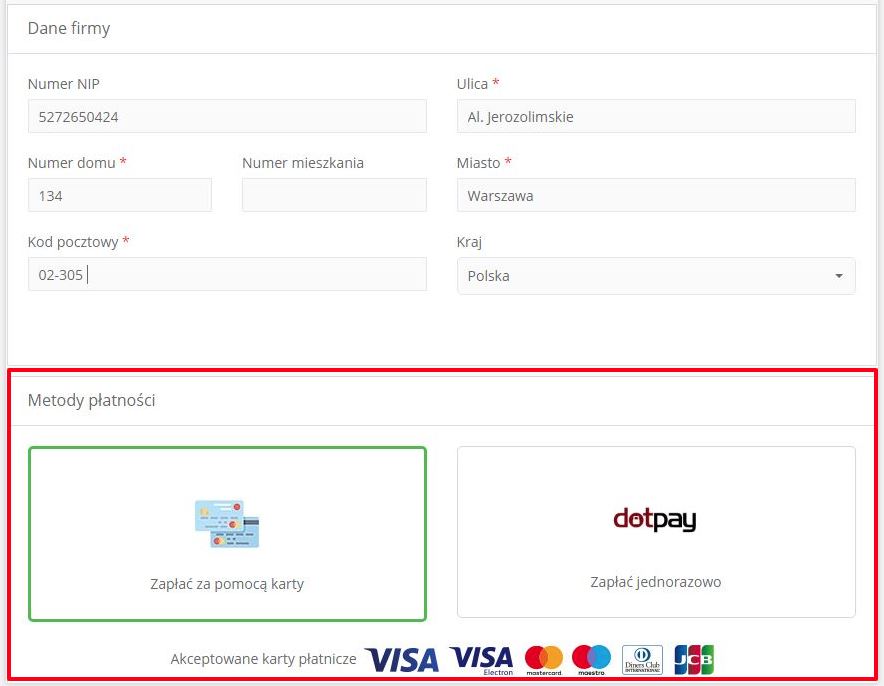Choose the dotpay Zapłać jednorazowo option
This screenshot has width=884, height=686.
point(656,532)
